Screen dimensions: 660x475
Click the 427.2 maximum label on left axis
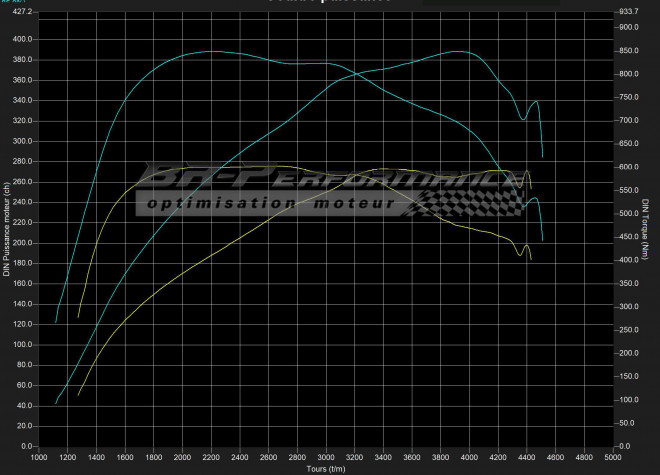click(21, 12)
